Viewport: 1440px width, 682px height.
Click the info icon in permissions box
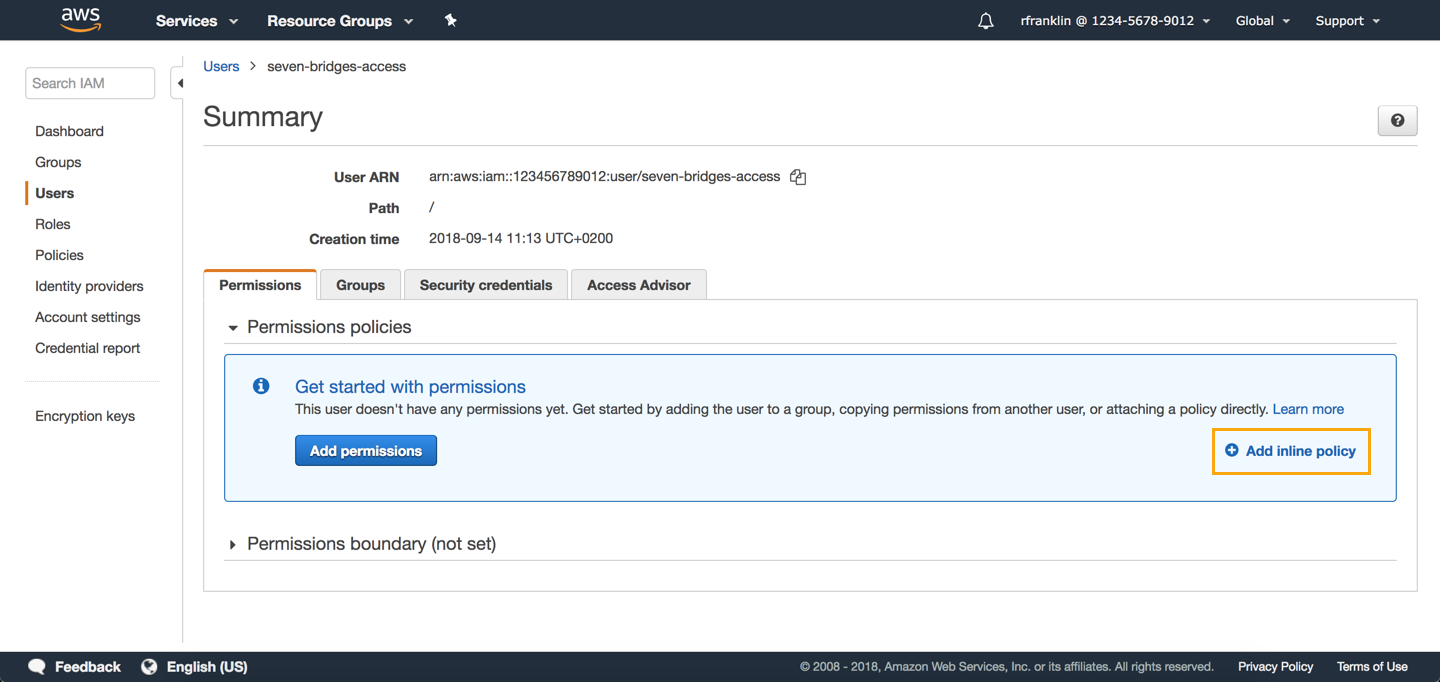(261, 386)
